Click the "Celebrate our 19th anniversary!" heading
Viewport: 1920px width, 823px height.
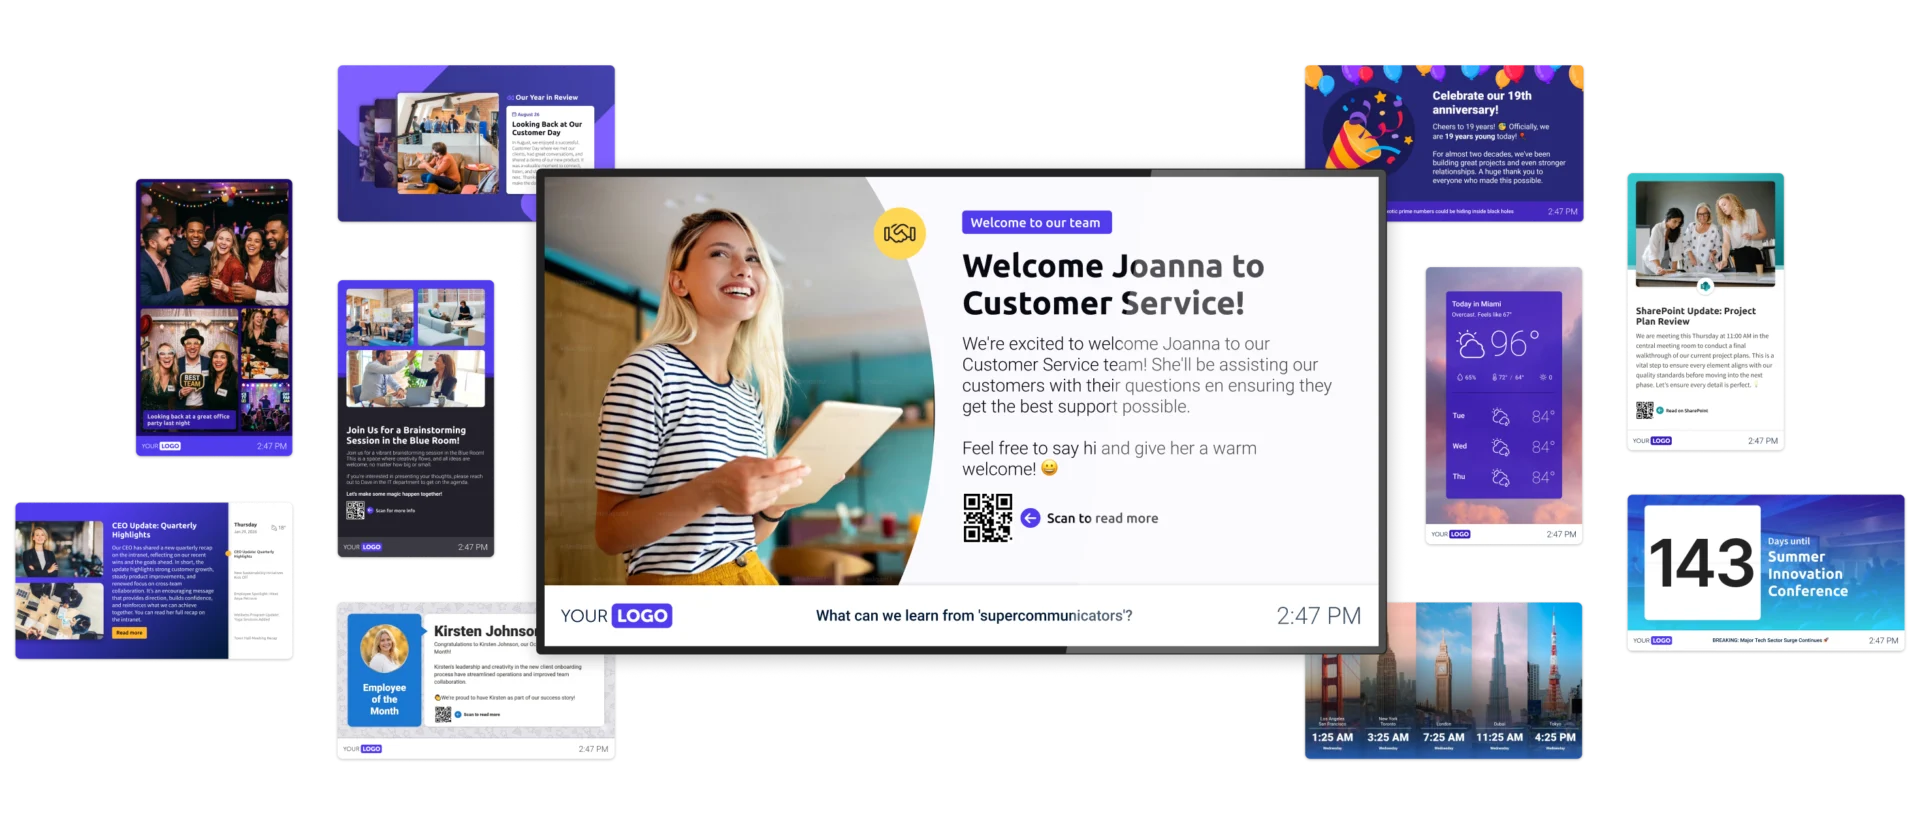[x=1481, y=103]
